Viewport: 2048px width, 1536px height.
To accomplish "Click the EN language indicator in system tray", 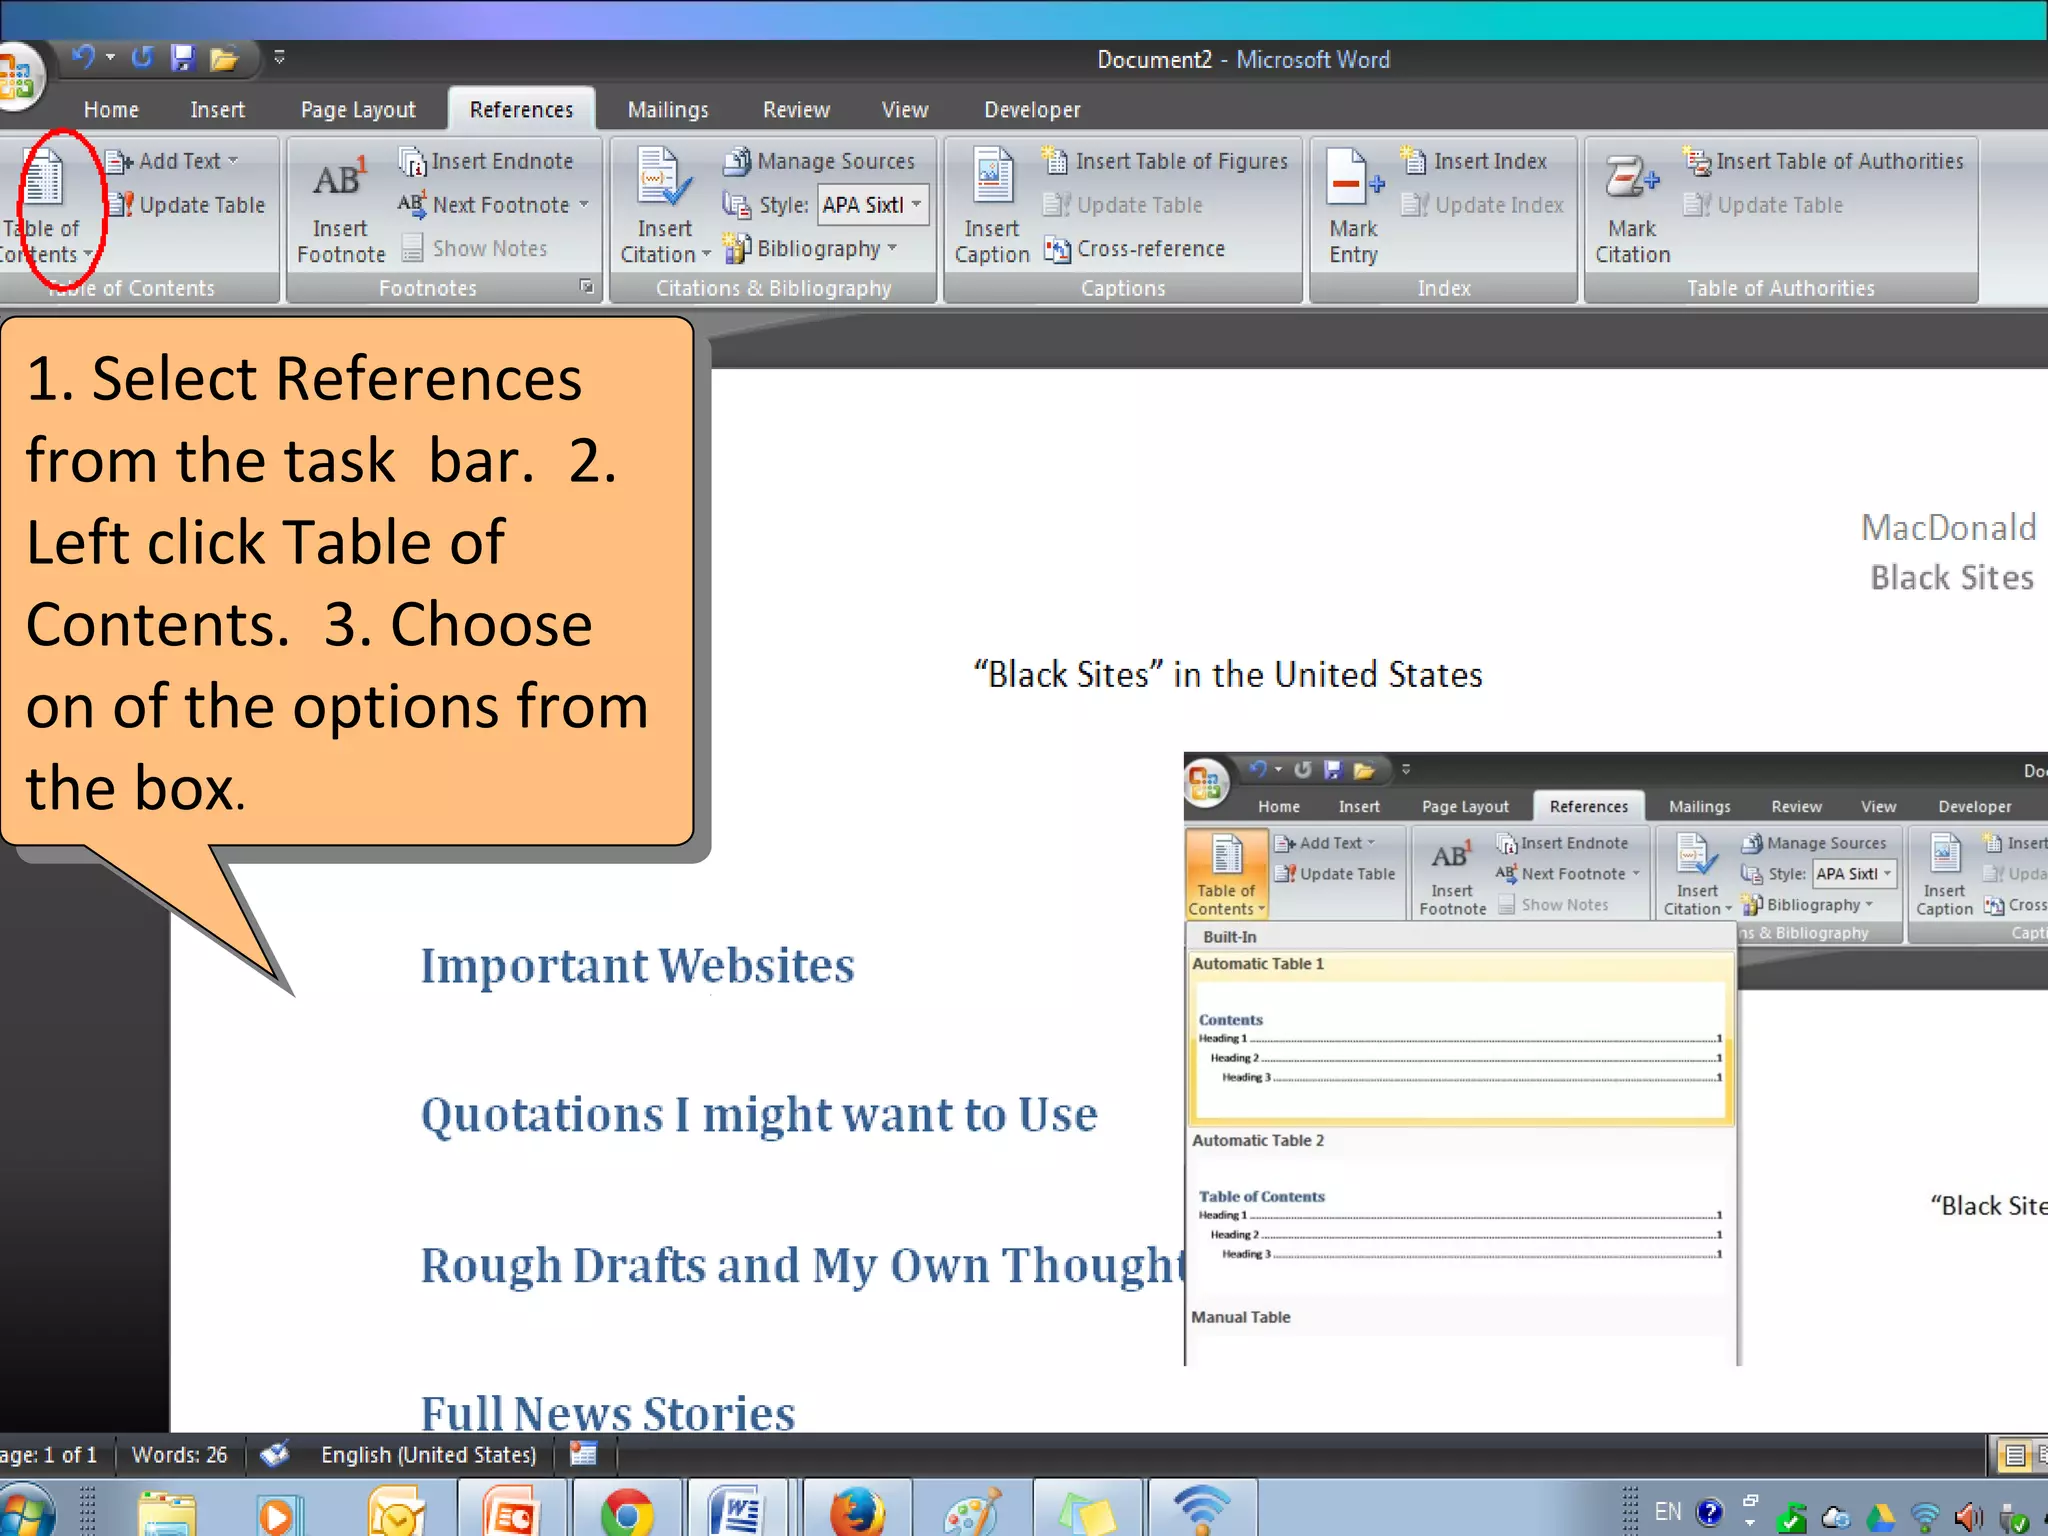I will (1667, 1512).
